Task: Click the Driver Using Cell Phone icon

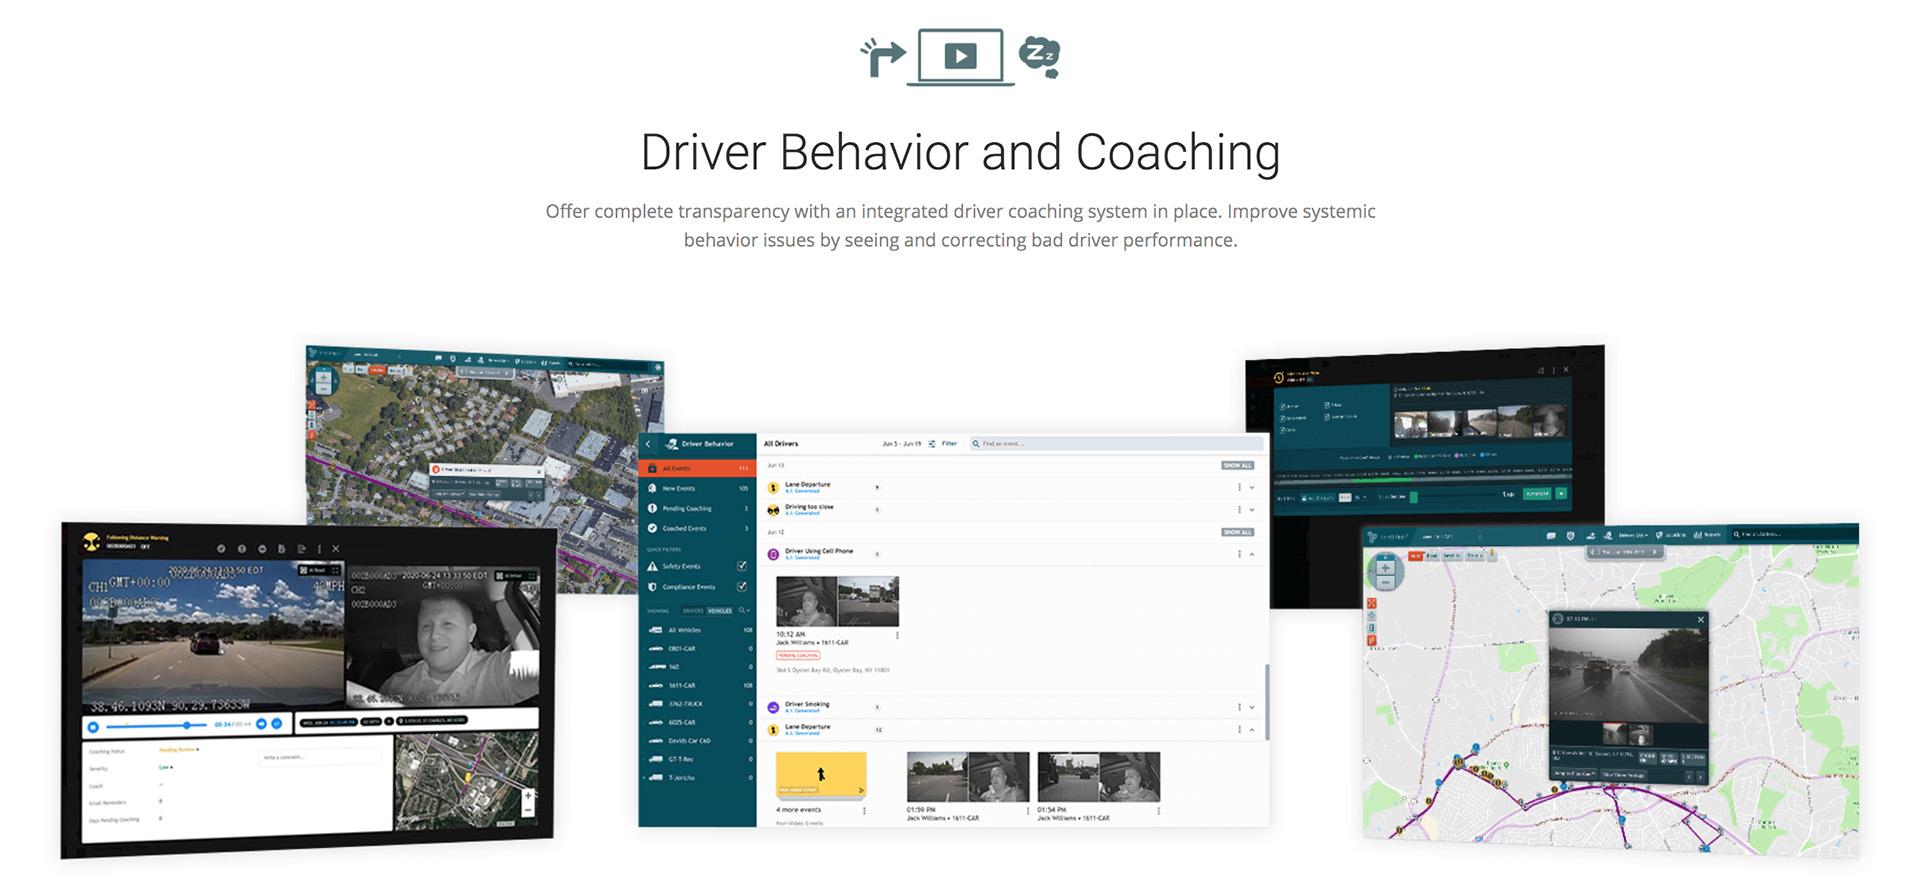Action: click(773, 554)
